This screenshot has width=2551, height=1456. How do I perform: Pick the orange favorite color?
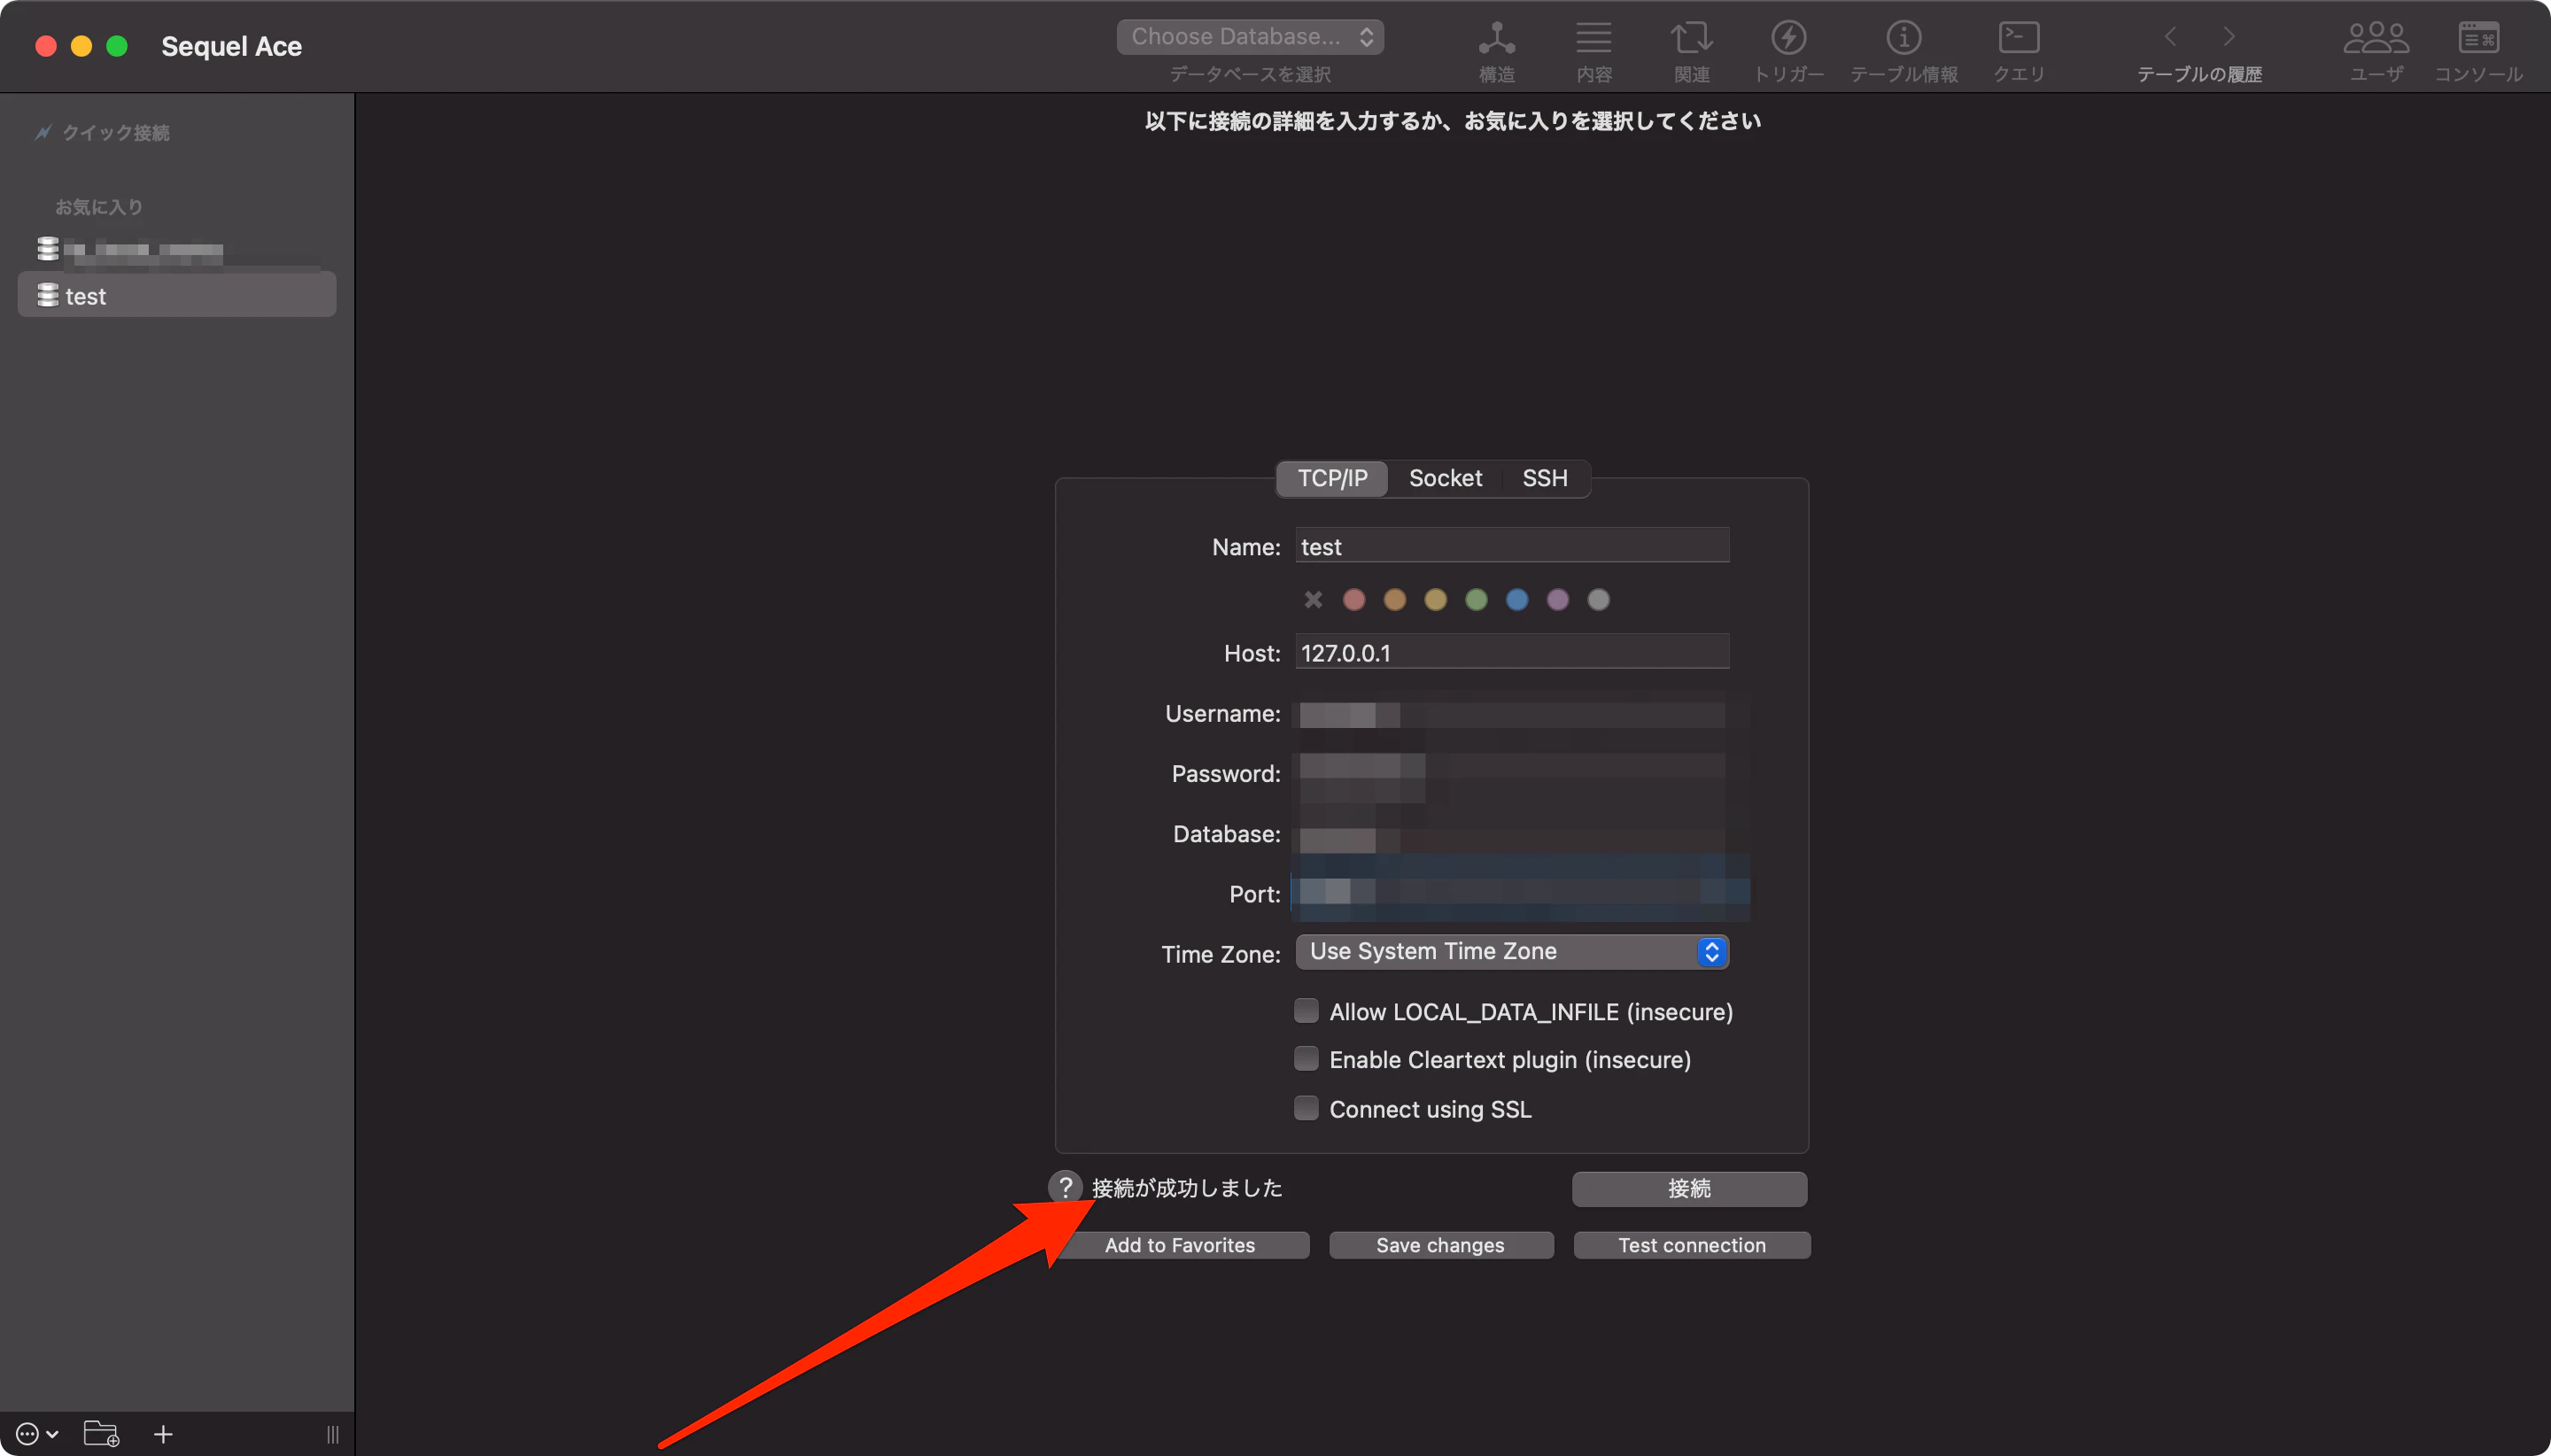[1394, 599]
